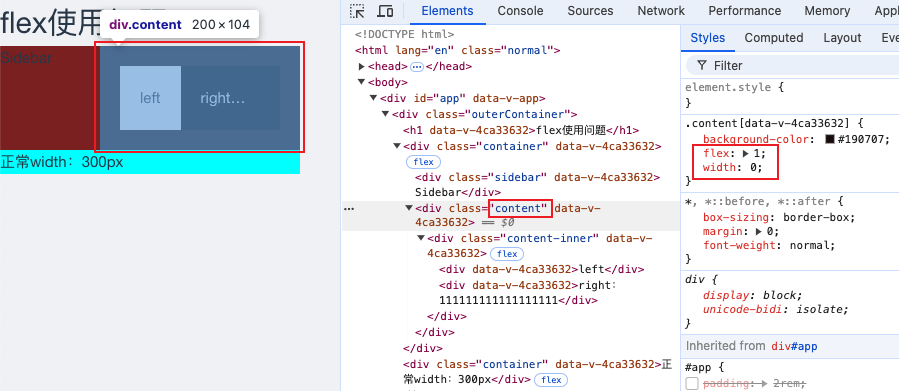Expand the head element node

point(362,67)
